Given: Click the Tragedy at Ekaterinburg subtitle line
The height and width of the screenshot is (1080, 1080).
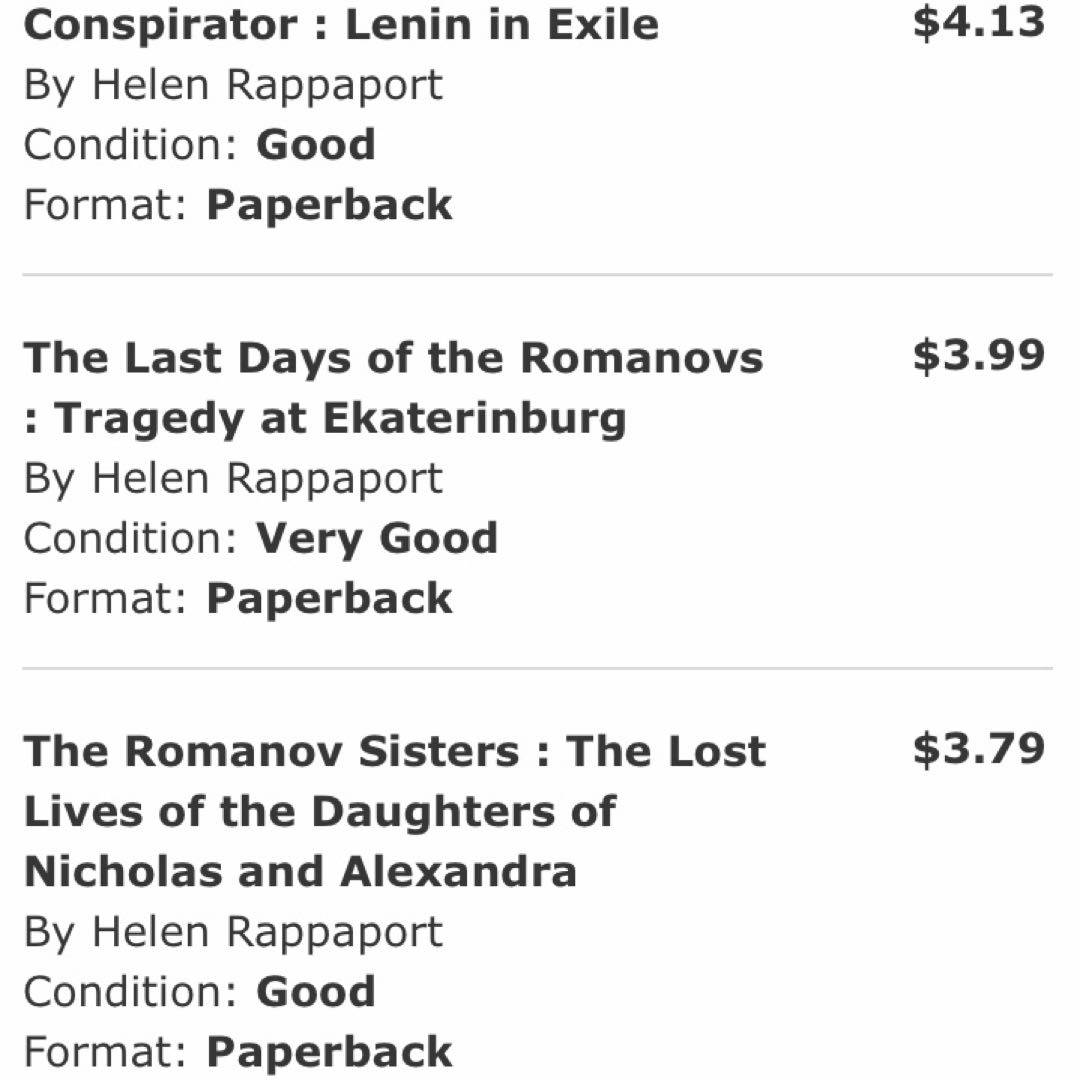Looking at the screenshot, I should (325, 418).
